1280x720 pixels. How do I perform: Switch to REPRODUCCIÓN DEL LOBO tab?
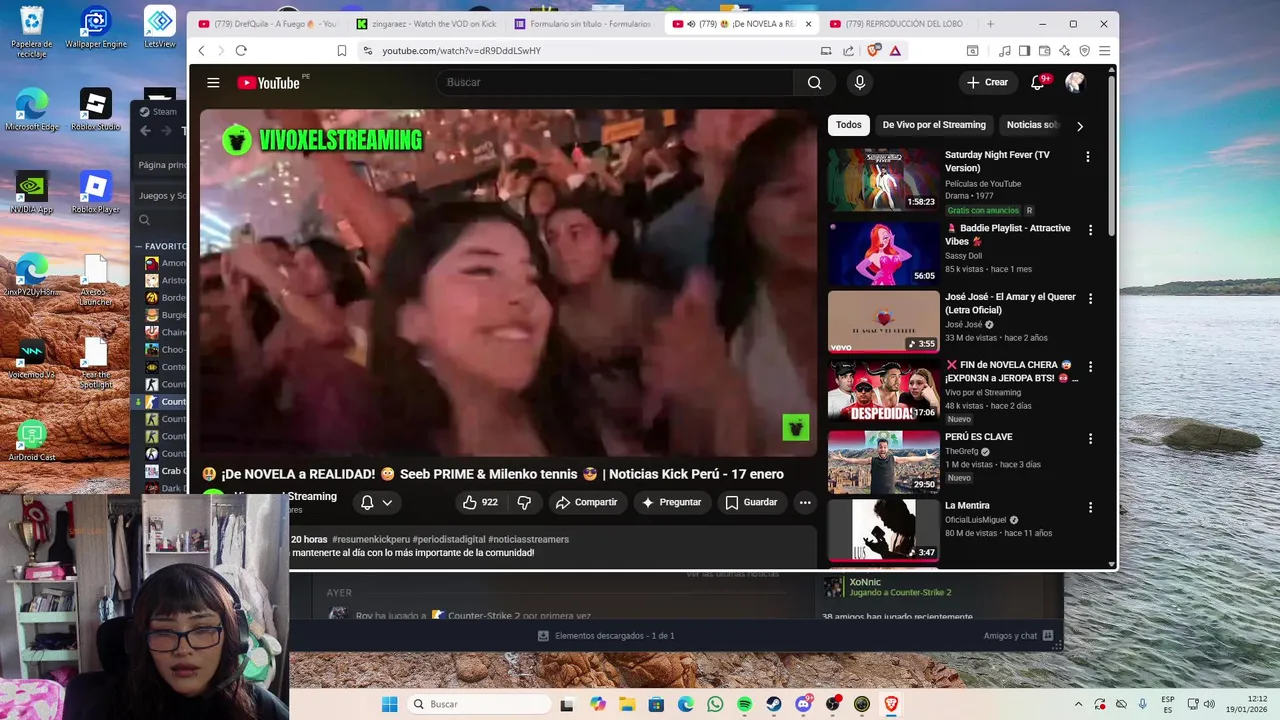click(x=897, y=24)
